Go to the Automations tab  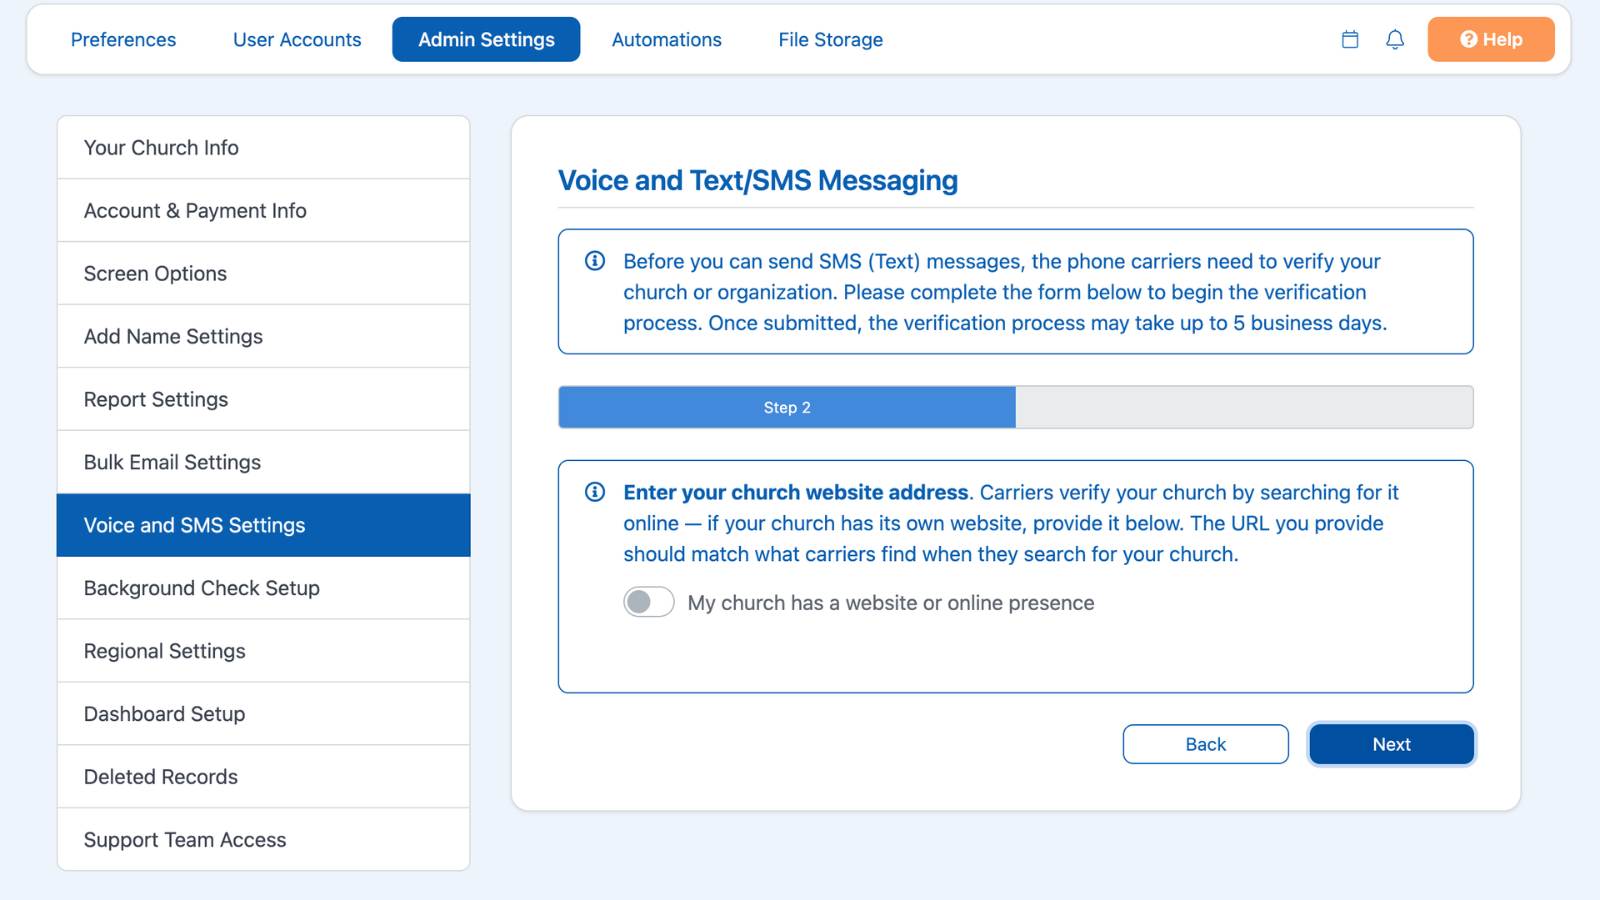[x=667, y=39]
